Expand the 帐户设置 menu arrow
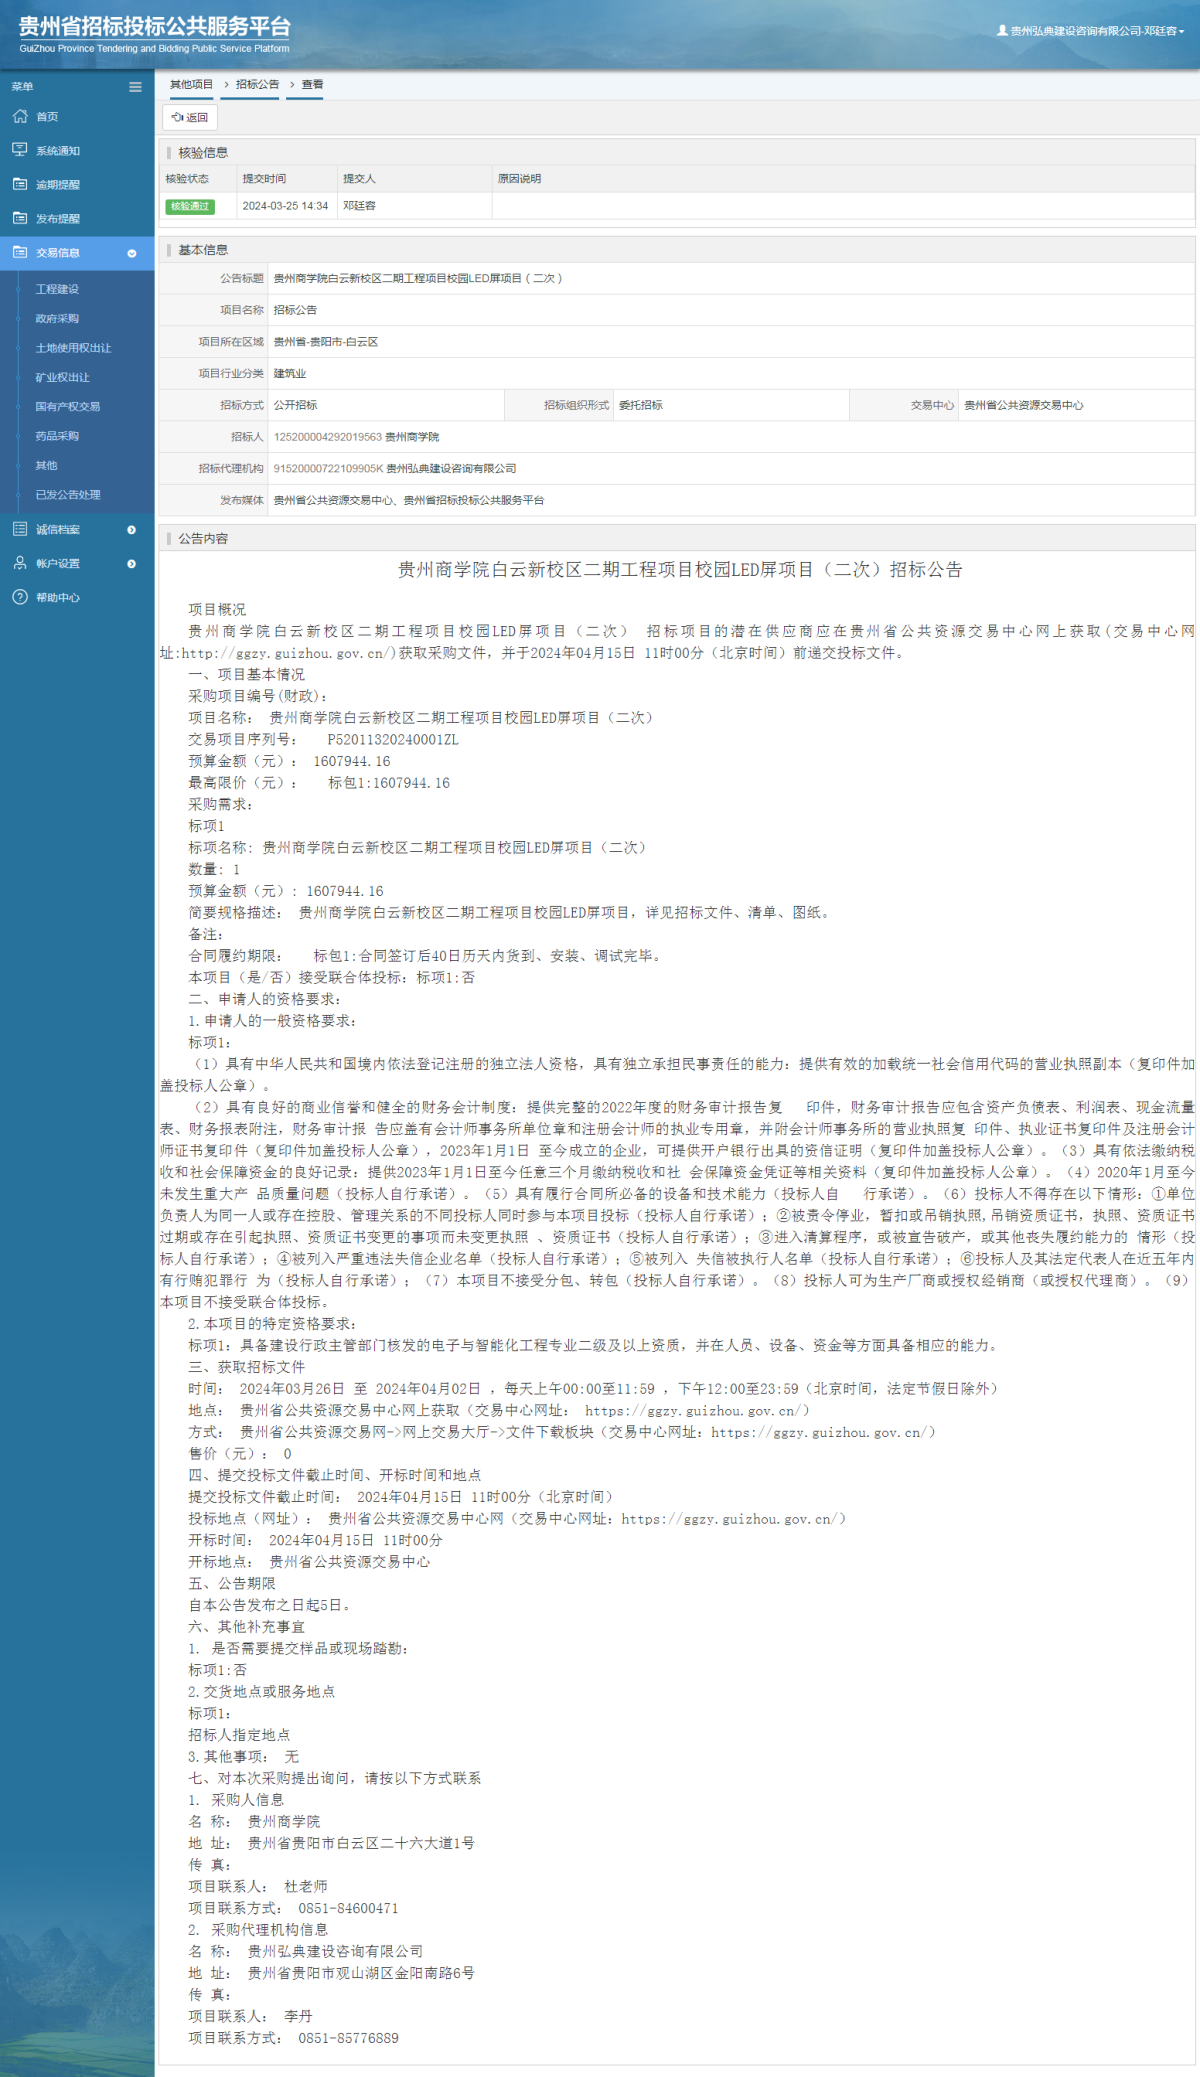Image resolution: width=1200 pixels, height=2077 pixels. tap(132, 564)
